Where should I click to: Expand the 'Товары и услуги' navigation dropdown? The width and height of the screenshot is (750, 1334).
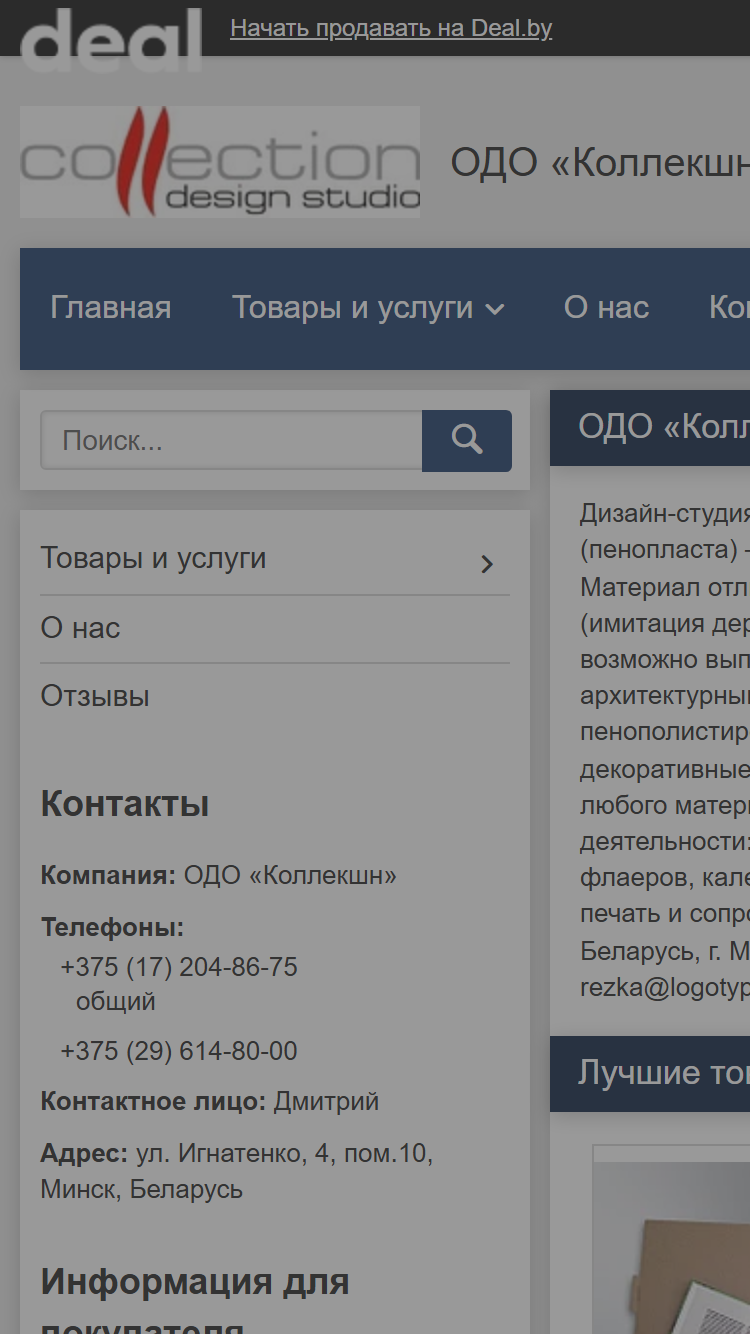[368, 307]
